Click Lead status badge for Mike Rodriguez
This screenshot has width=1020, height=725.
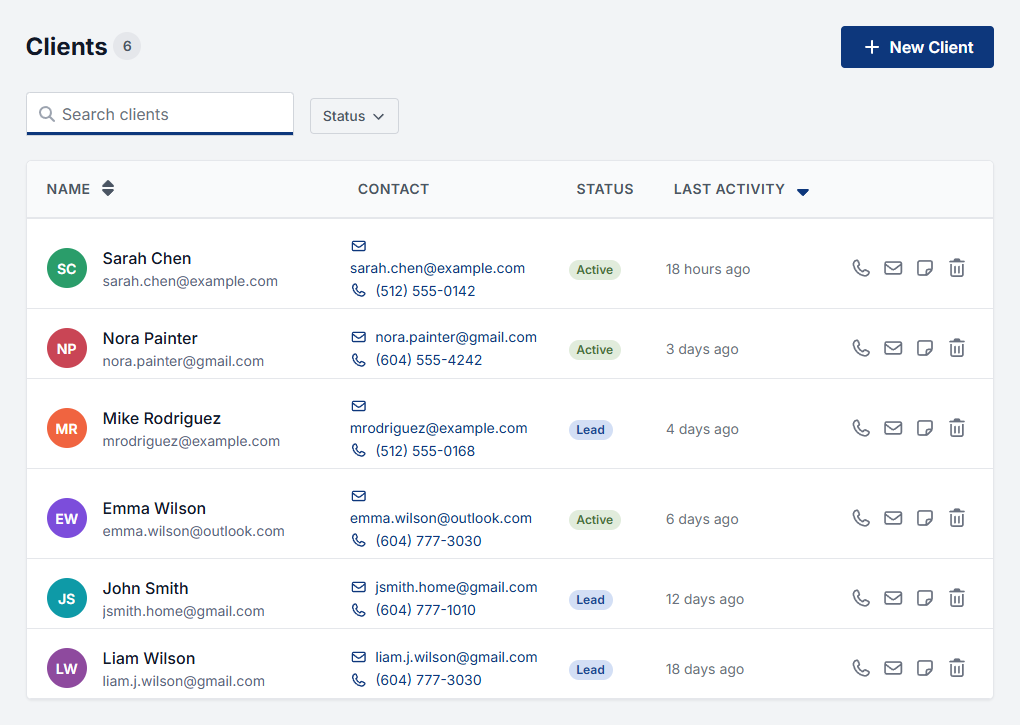tap(590, 429)
